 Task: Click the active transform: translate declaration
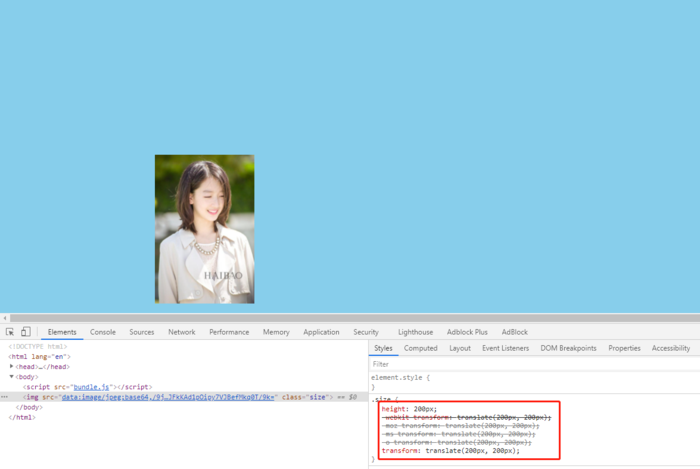450,451
